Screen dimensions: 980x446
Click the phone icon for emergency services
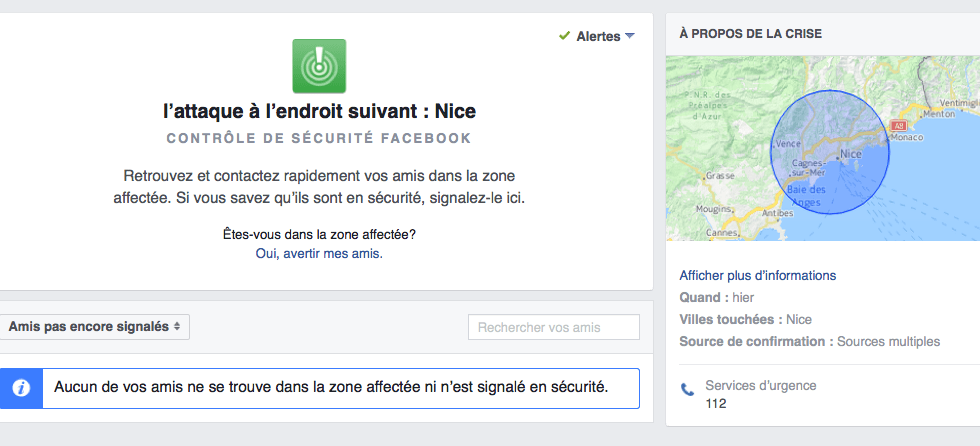click(687, 390)
